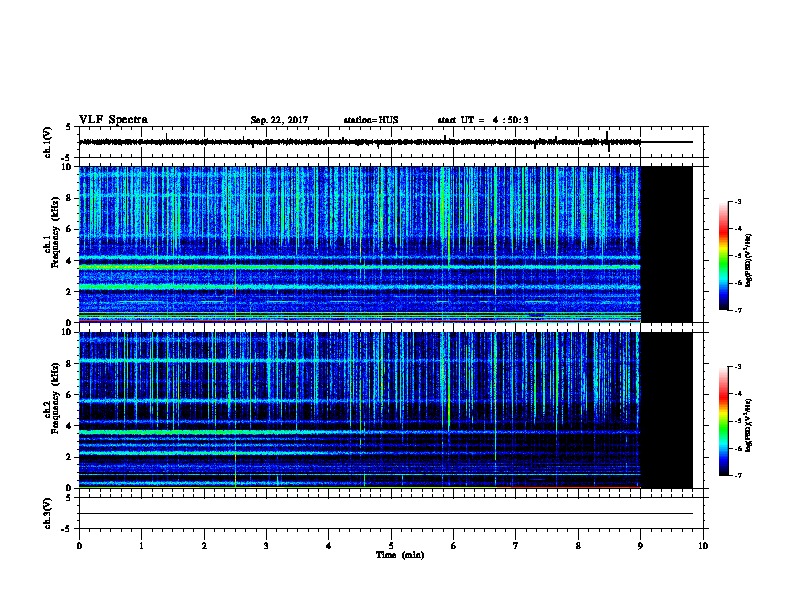Click the '4' tick on time axis

[329, 546]
